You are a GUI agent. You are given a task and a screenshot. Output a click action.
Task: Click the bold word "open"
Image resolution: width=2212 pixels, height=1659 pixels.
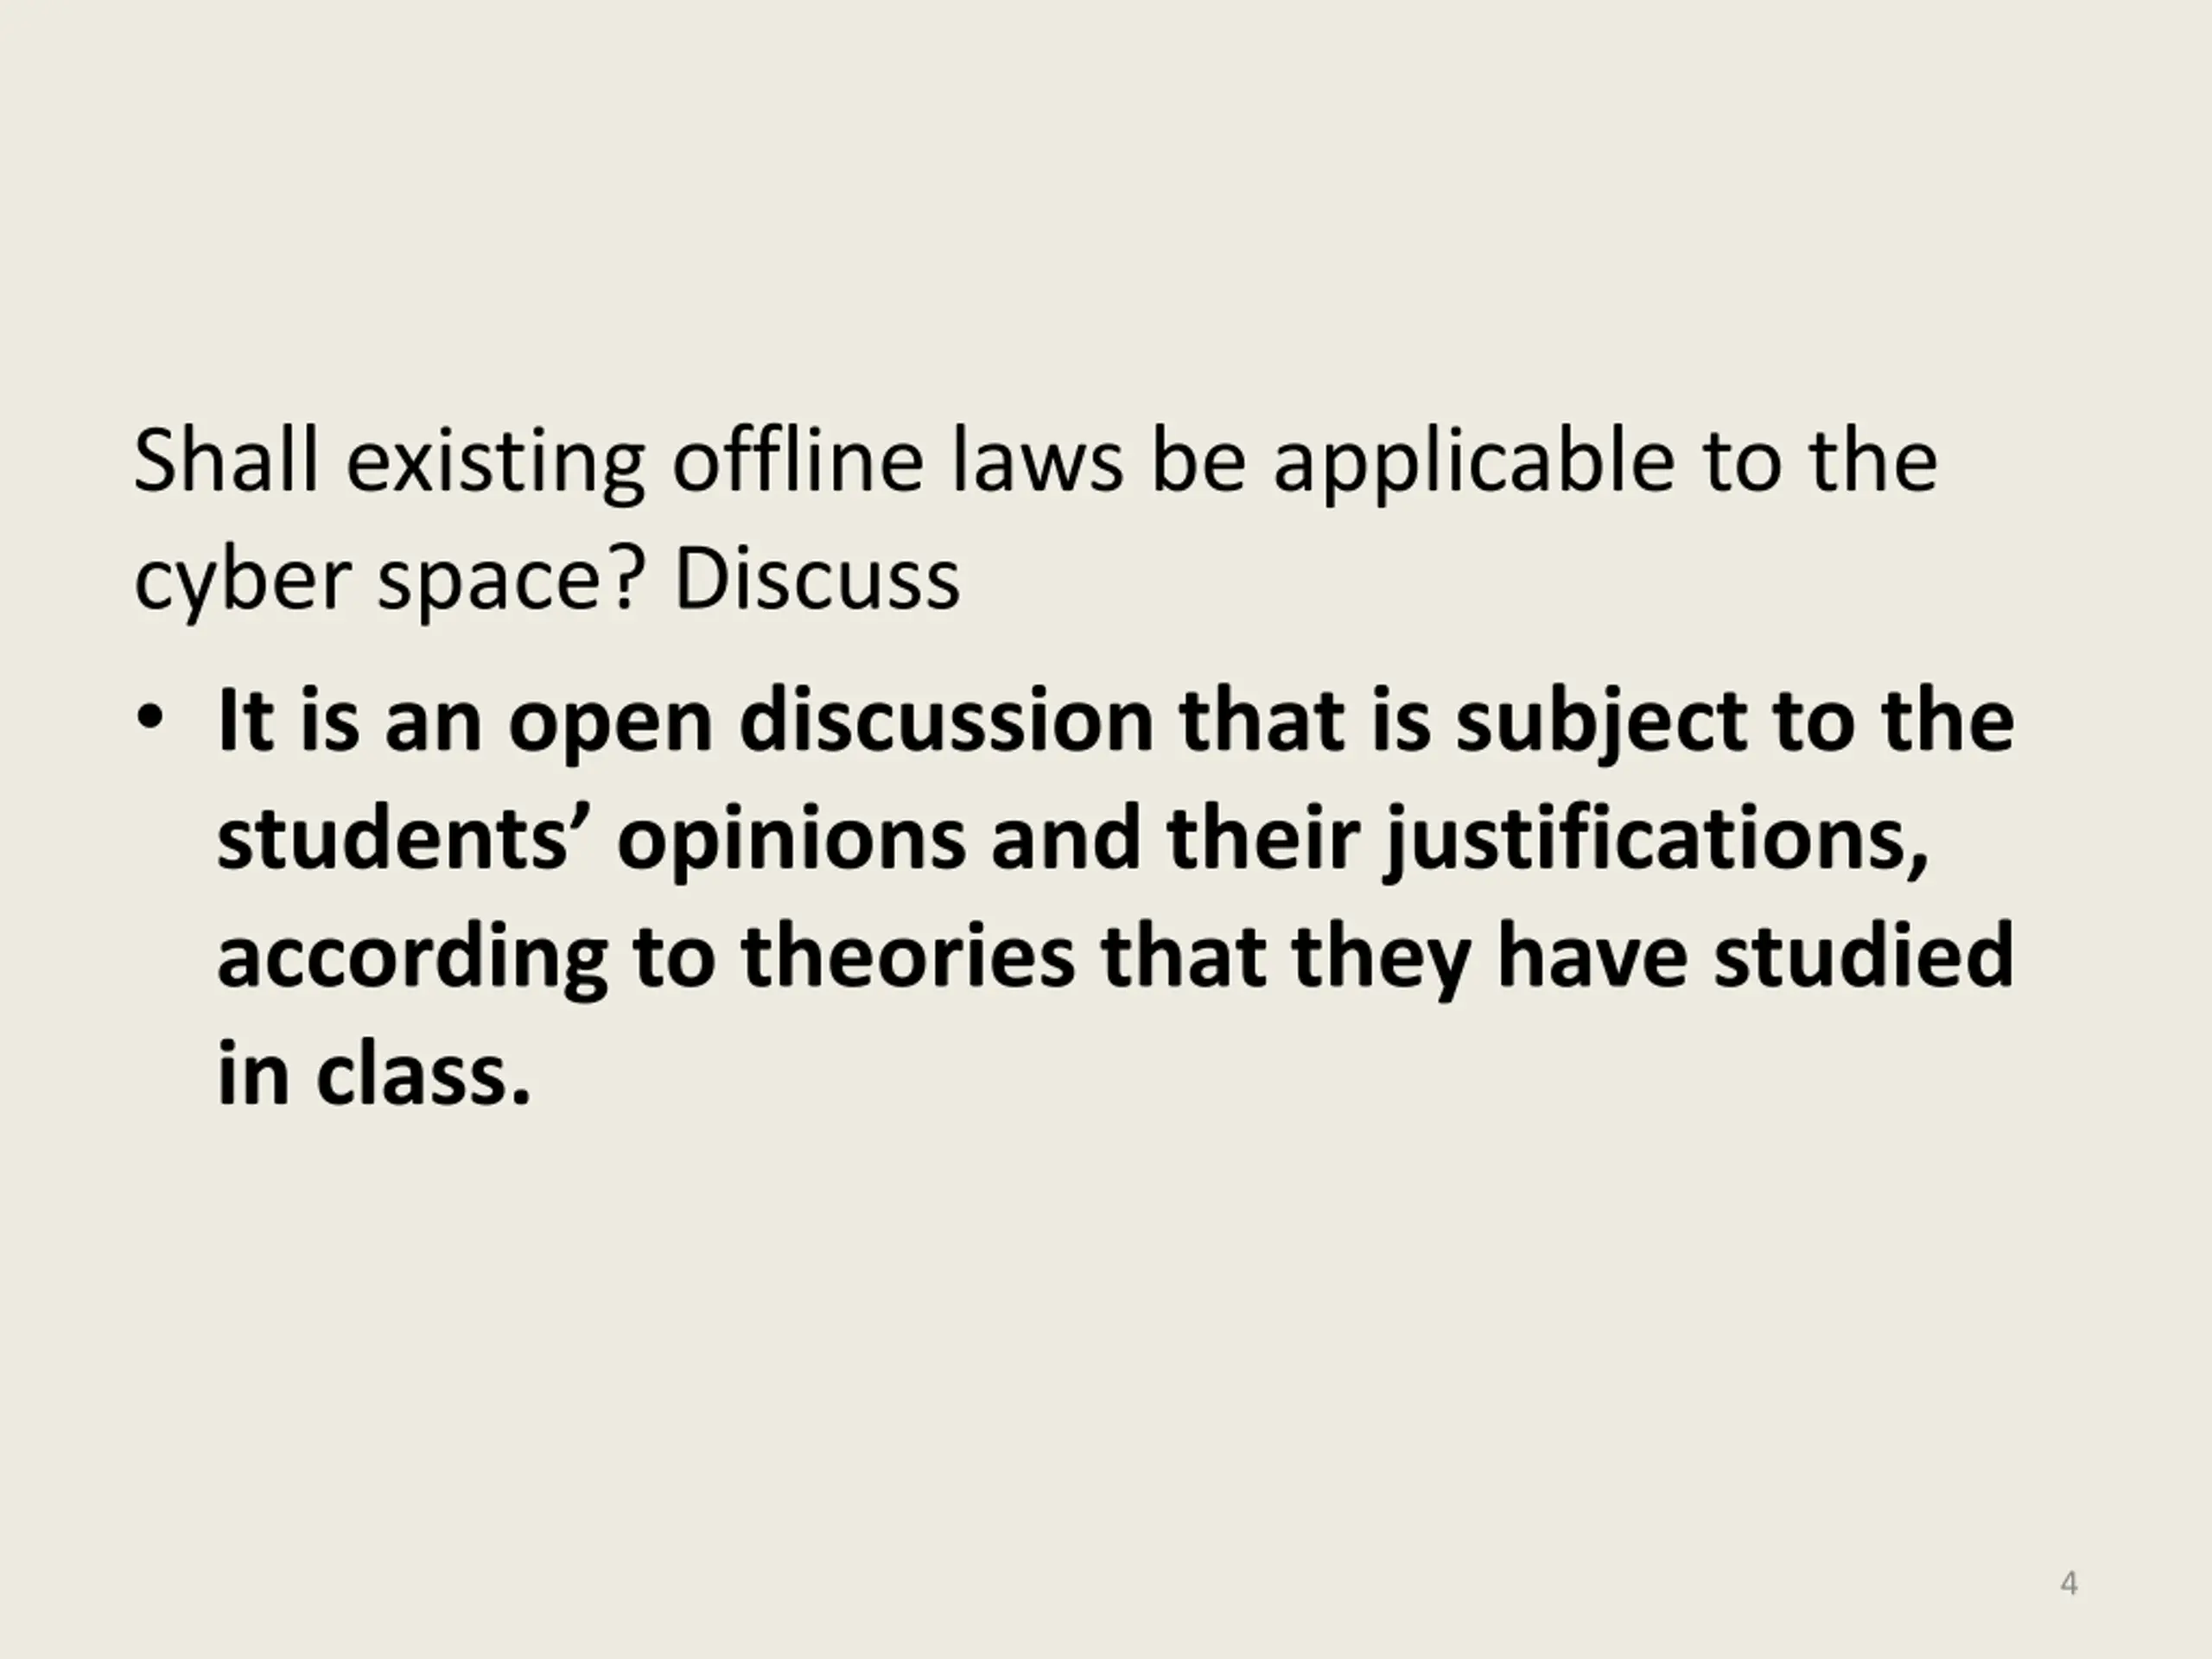pyautogui.click(x=610, y=721)
